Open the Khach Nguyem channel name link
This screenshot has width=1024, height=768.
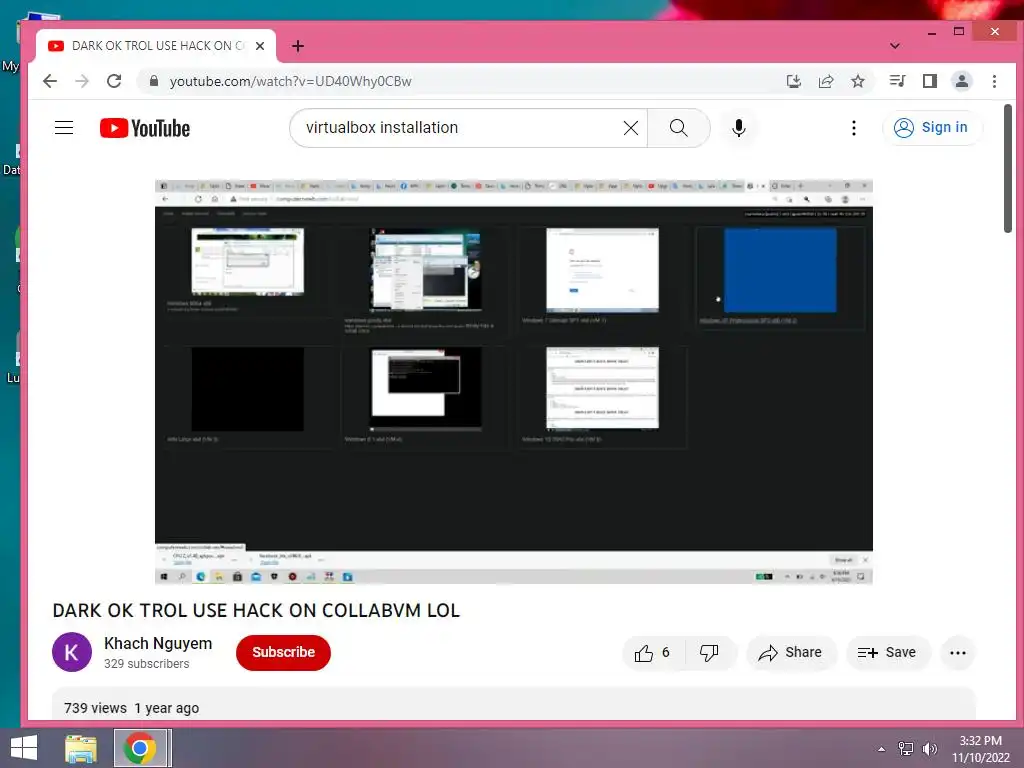[x=158, y=643]
